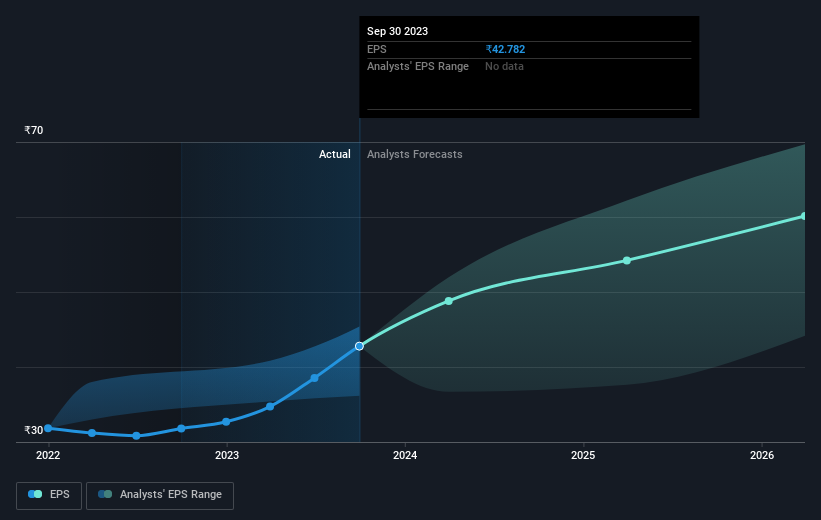Image resolution: width=821 pixels, height=520 pixels.
Task: Click the EPS data point in late 2022
Action: tap(181, 428)
